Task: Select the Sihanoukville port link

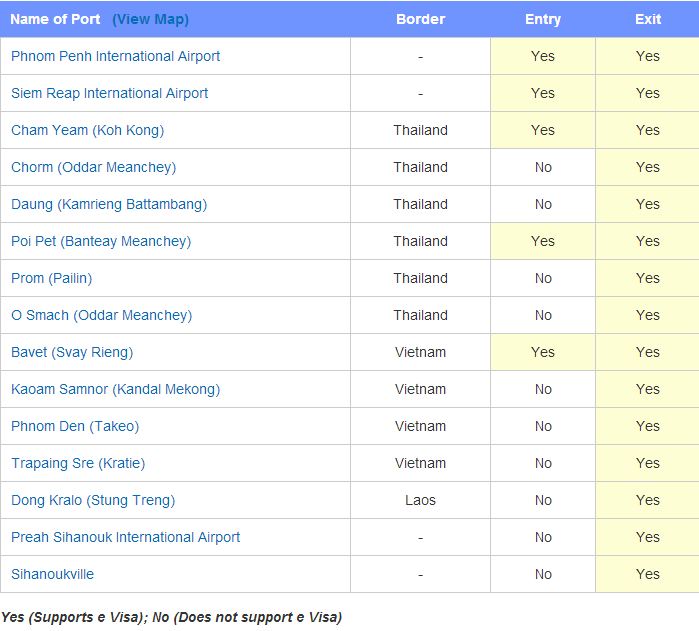Action: pyautogui.click(x=53, y=574)
